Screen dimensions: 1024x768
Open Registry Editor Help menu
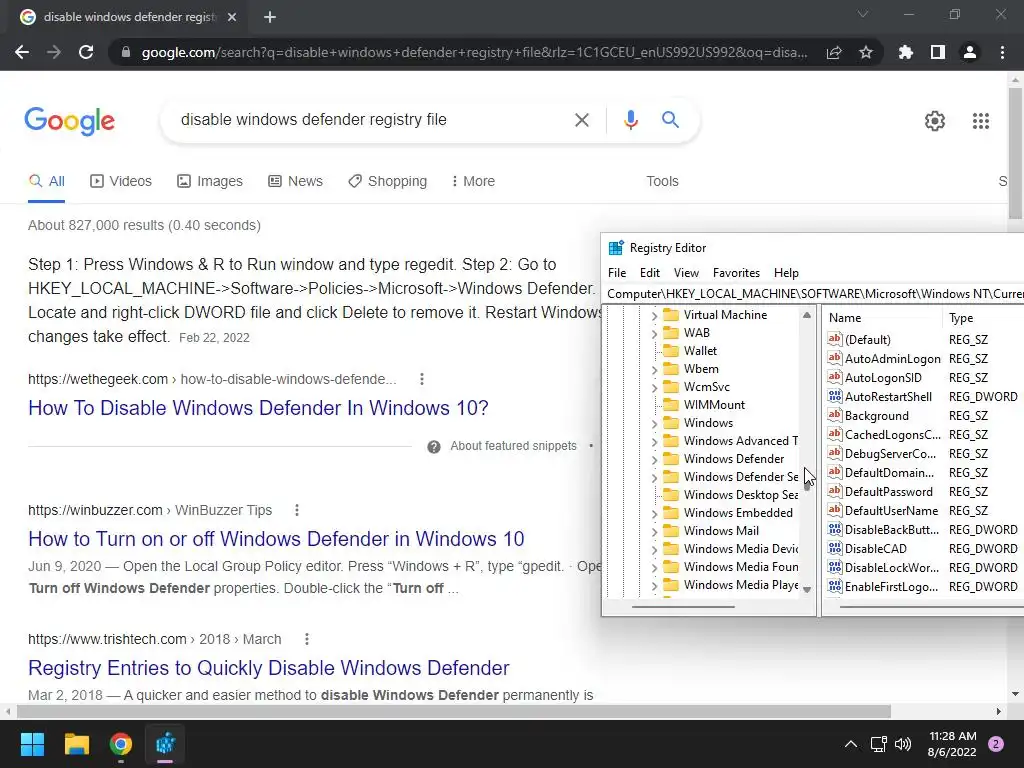[786, 273]
